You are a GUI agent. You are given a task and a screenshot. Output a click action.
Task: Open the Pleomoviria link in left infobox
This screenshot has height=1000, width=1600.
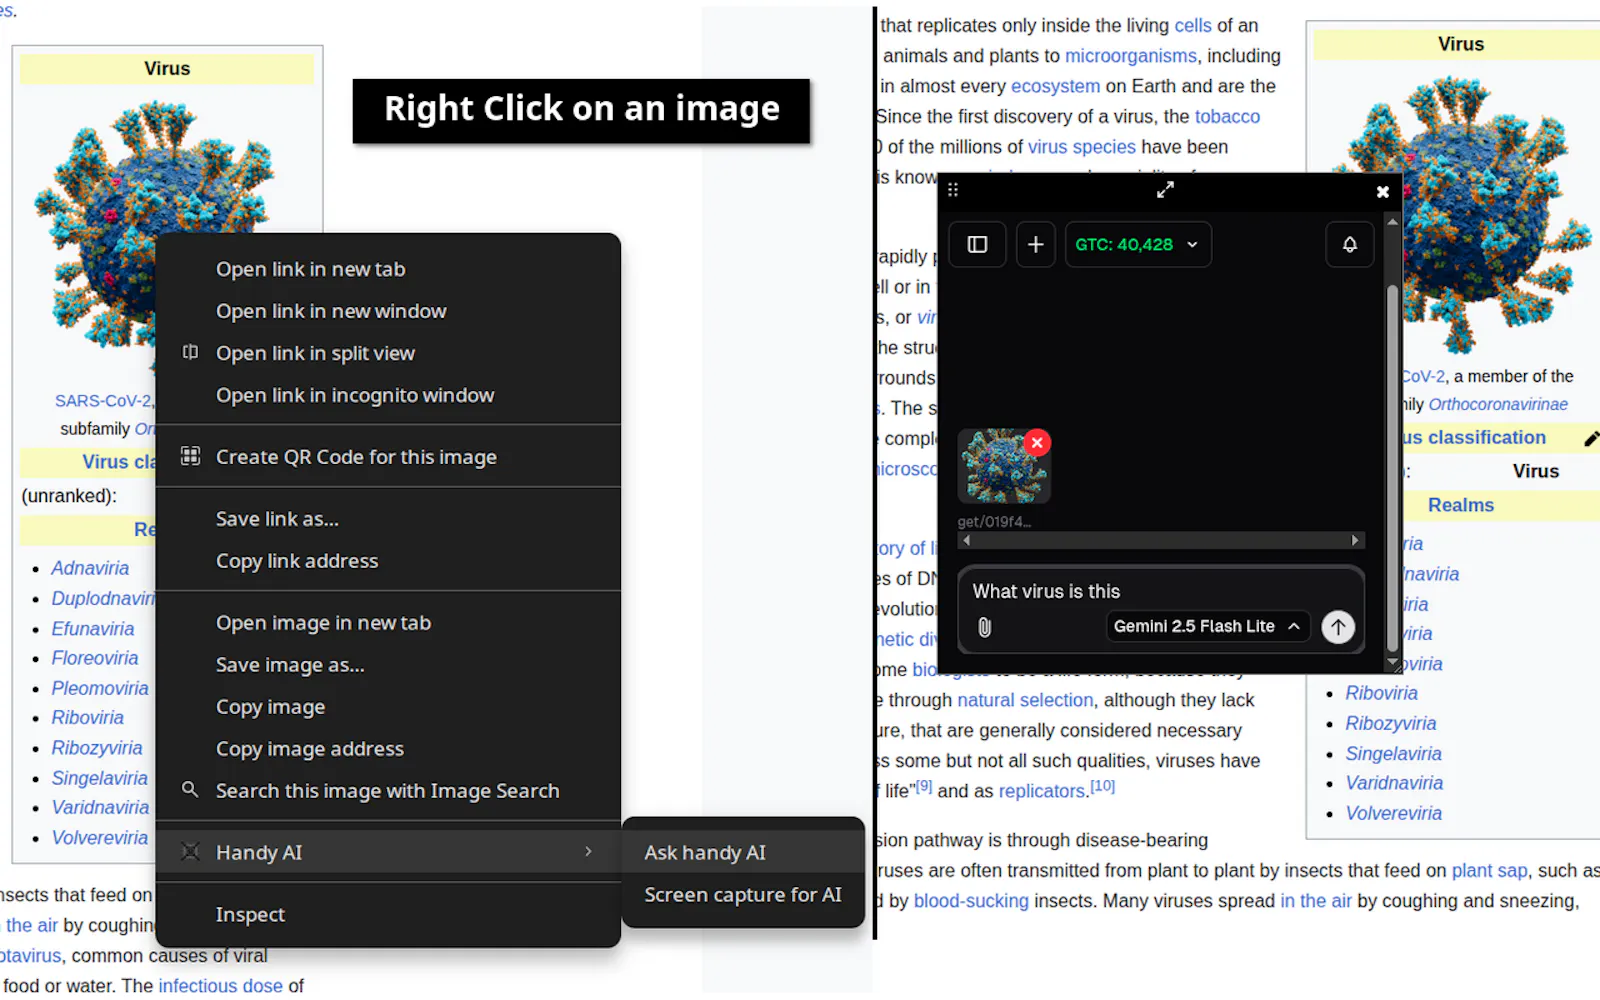pyautogui.click(x=100, y=688)
